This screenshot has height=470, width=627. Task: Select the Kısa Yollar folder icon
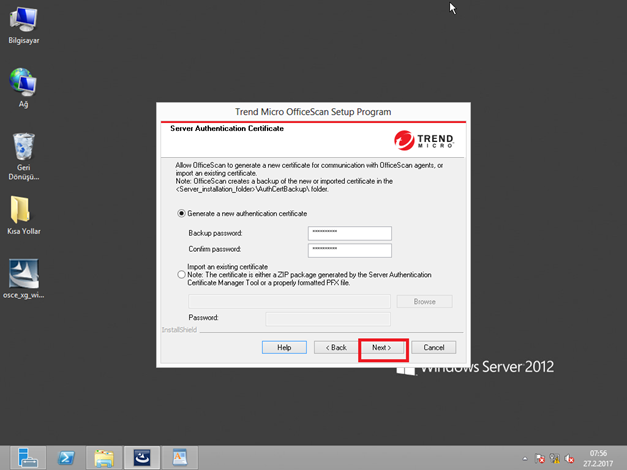tap(24, 215)
